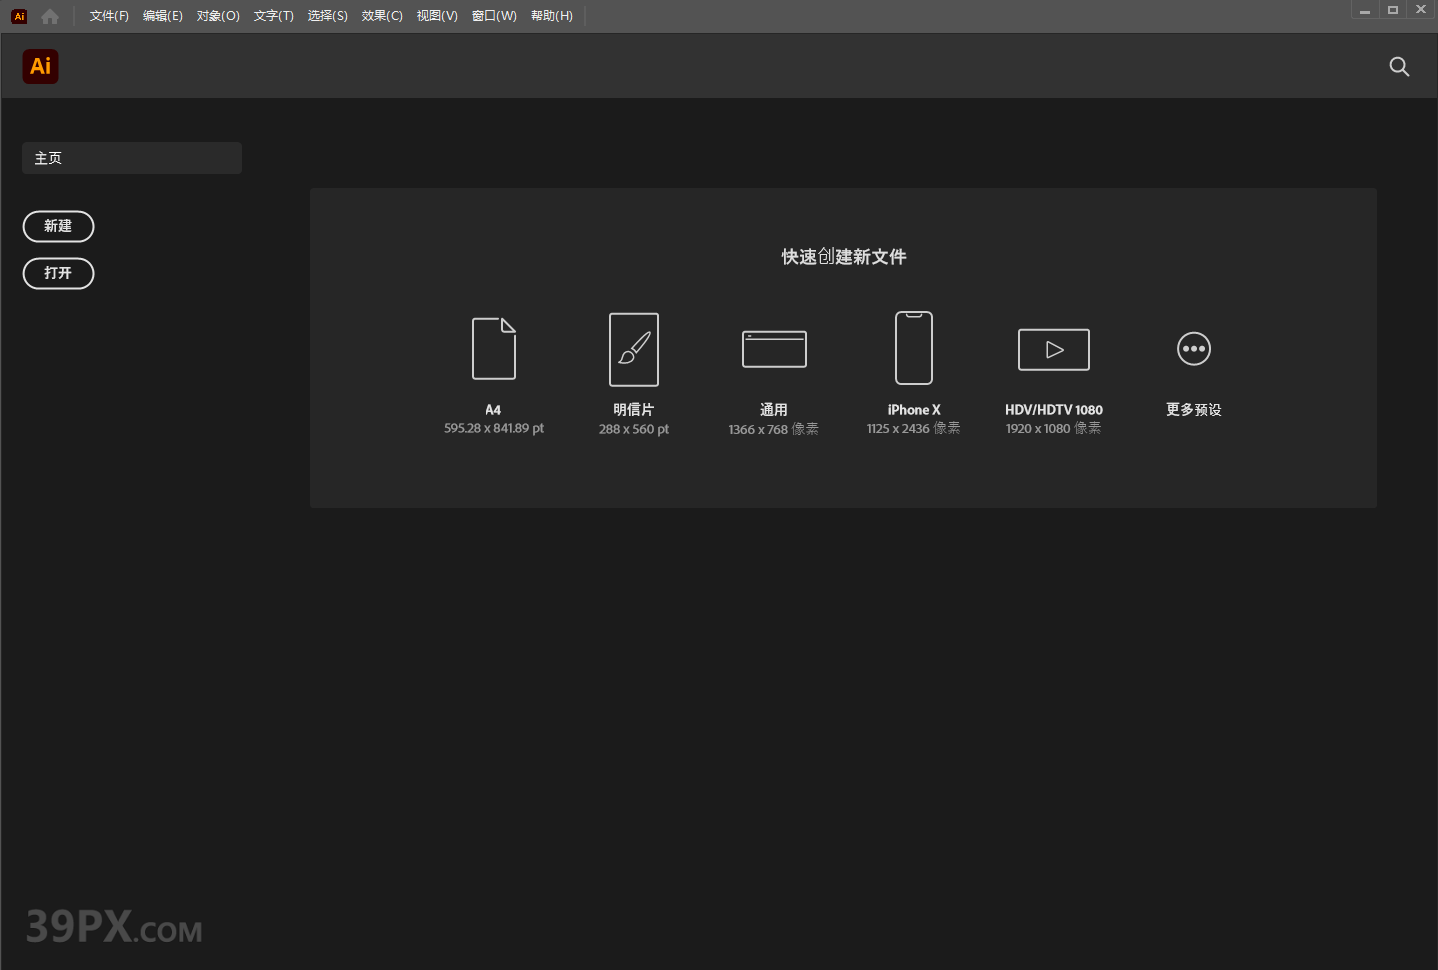1438x970 pixels.
Task: Click the 1366 x 768 像素 text
Action: (773, 429)
